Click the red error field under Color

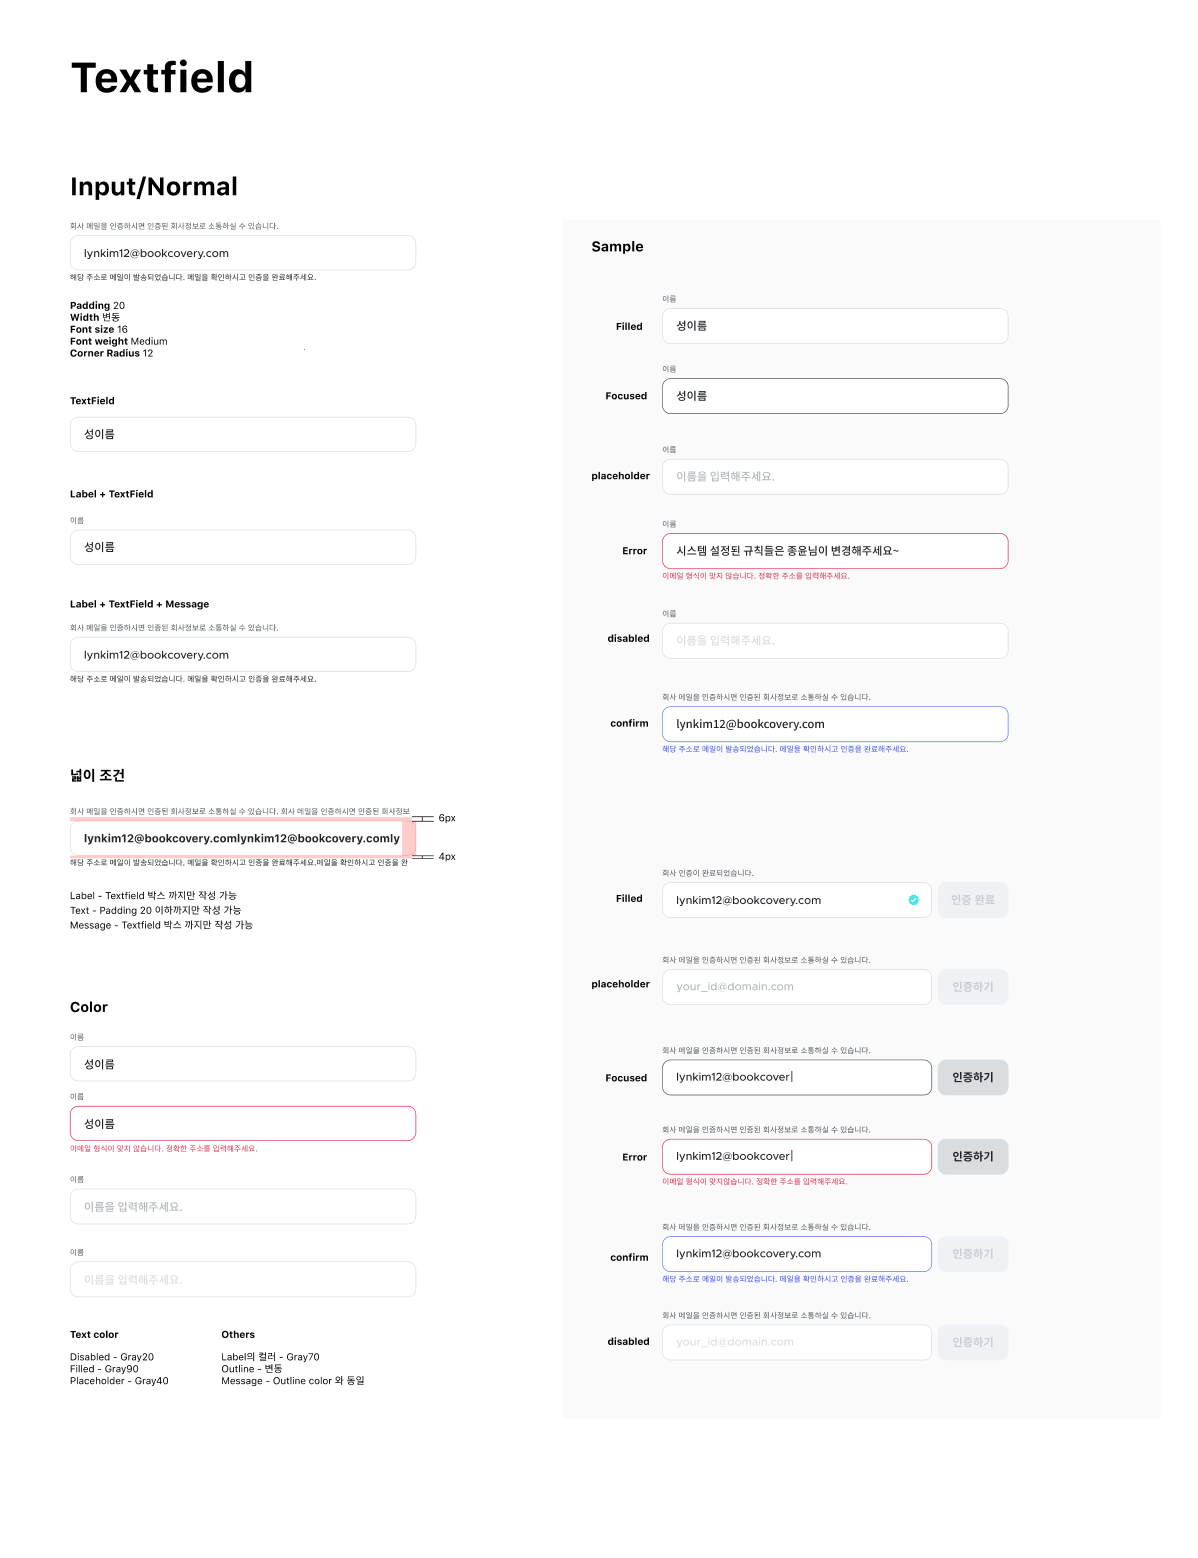click(x=242, y=1124)
